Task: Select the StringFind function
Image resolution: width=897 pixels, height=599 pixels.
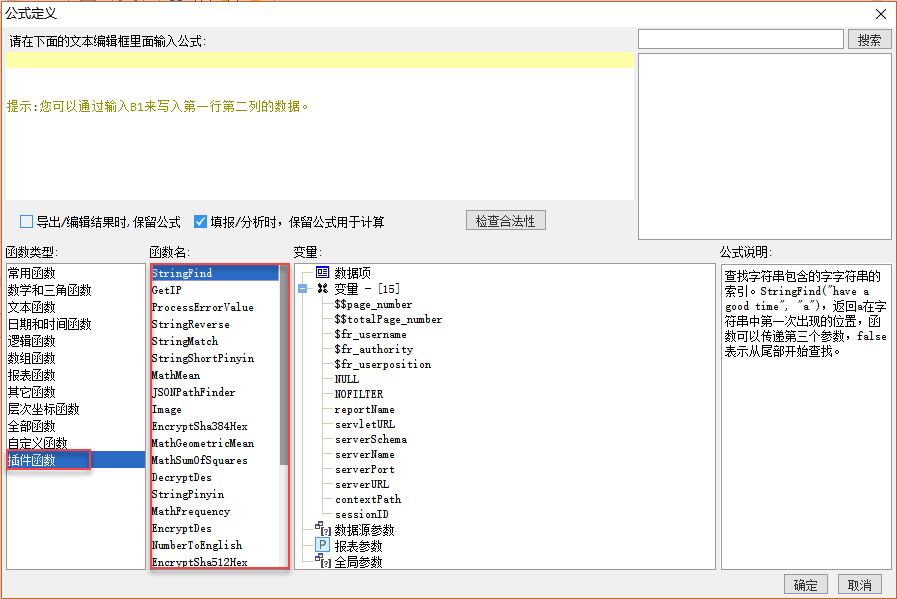Action: click(x=215, y=273)
